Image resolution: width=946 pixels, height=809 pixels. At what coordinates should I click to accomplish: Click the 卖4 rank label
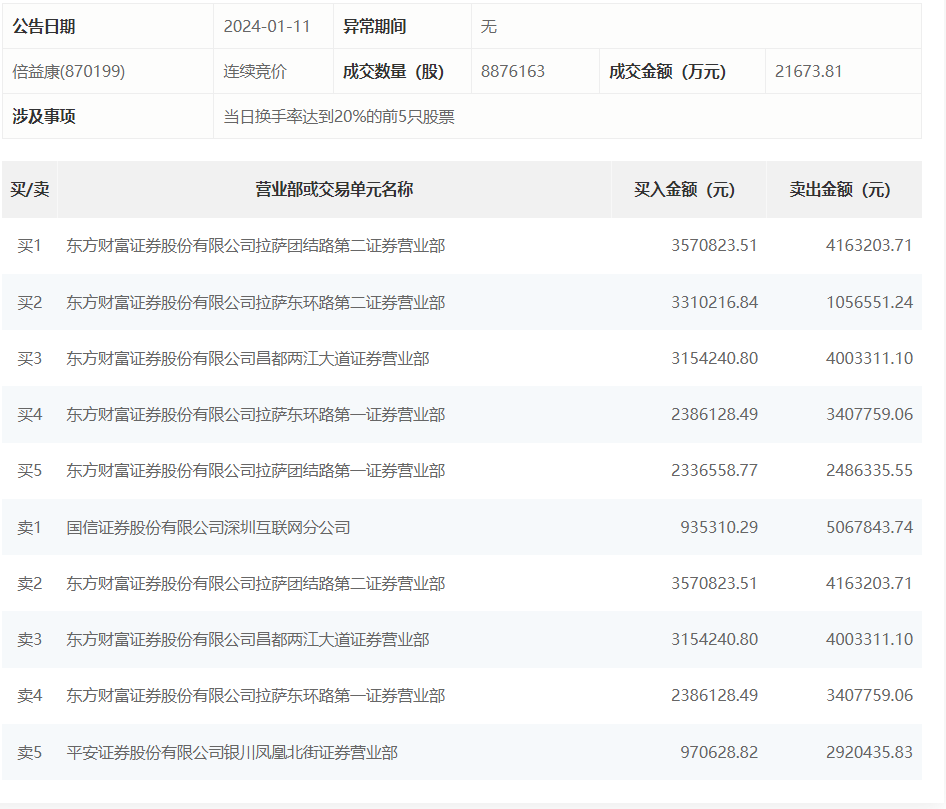click(30, 696)
